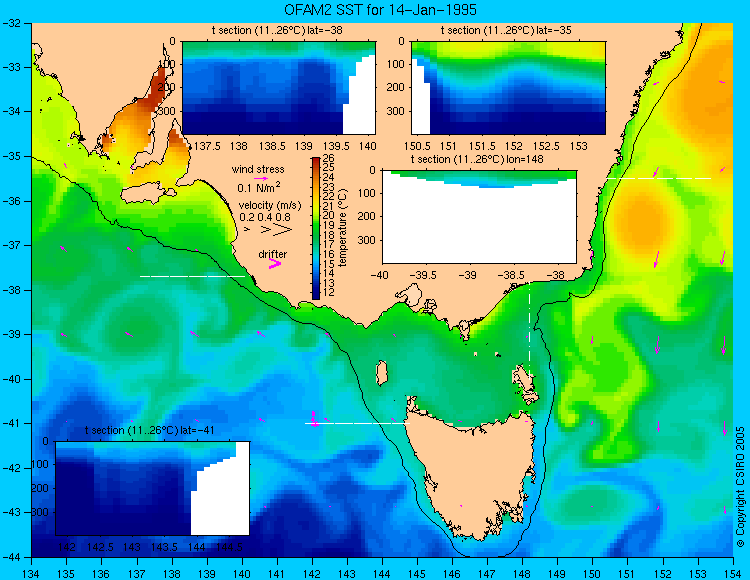The height and width of the screenshot is (580, 750).
Task: Click the "144.5" tick on lat=-41 inset
Action: point(230,547)
